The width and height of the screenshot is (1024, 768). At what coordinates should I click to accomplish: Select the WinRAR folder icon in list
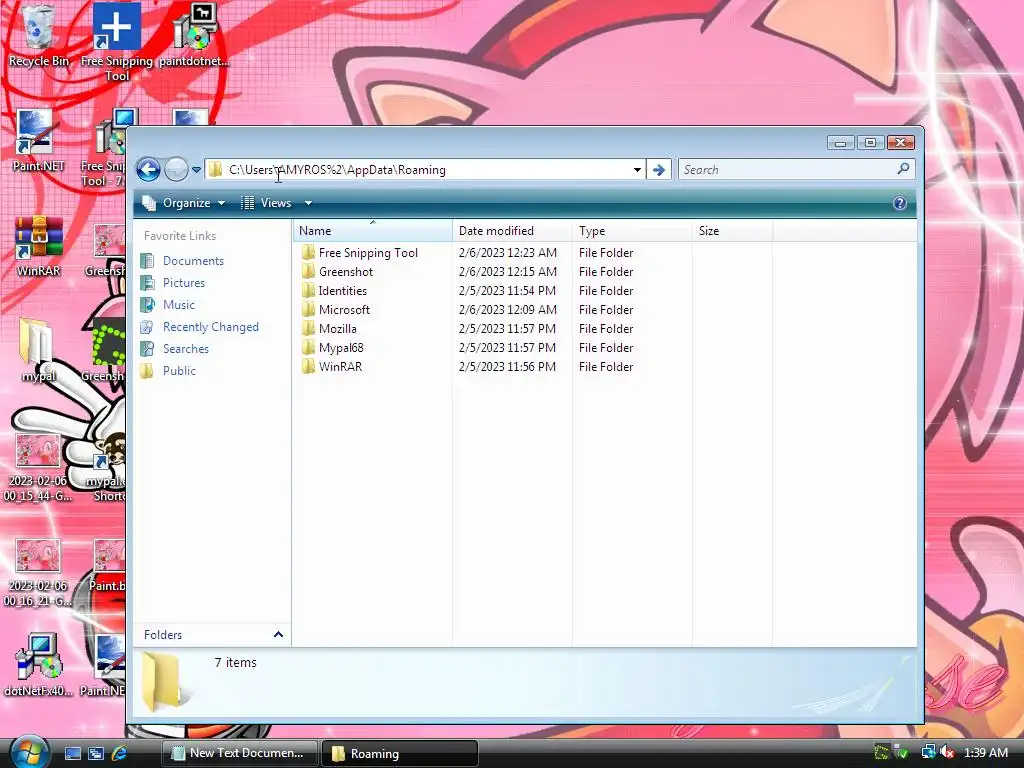[308, 366]
